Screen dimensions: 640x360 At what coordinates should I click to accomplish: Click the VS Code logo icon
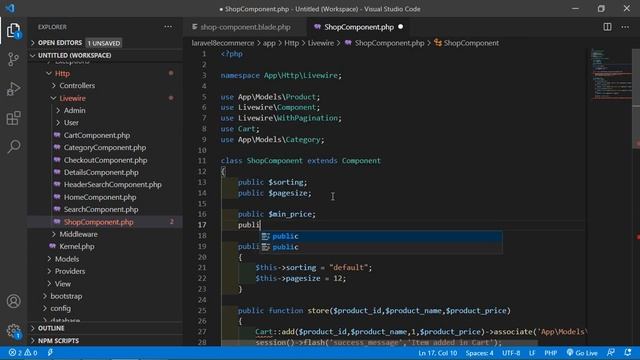pos(10,8)
